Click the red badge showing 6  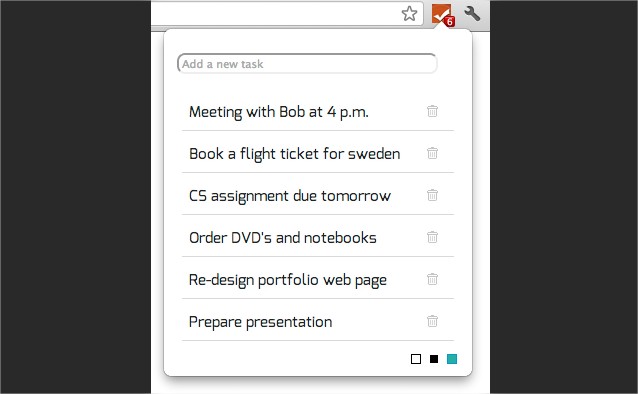coord(450,22)
